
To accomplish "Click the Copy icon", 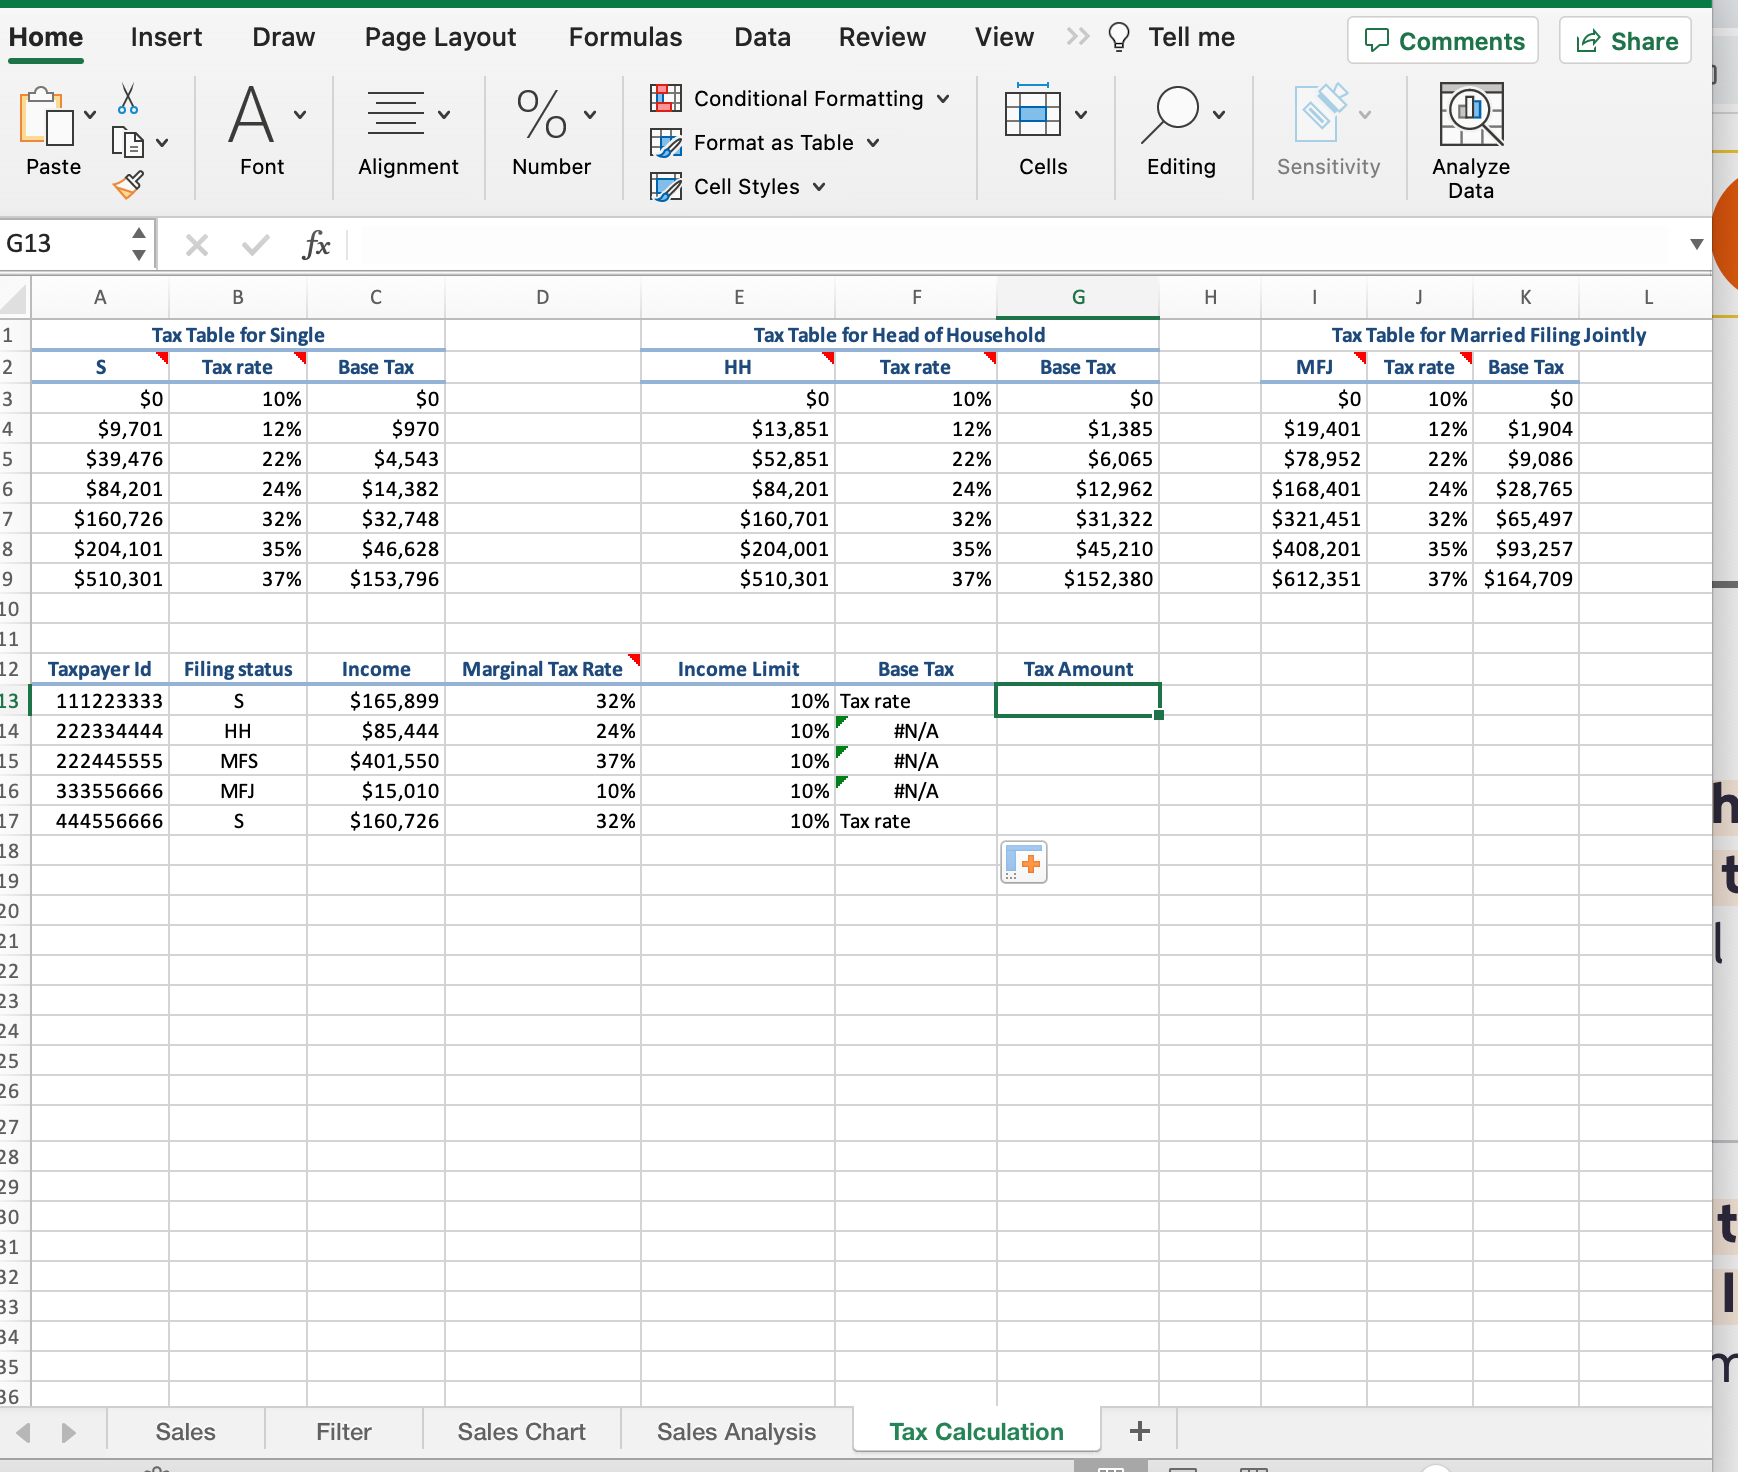I will [128, 142].
